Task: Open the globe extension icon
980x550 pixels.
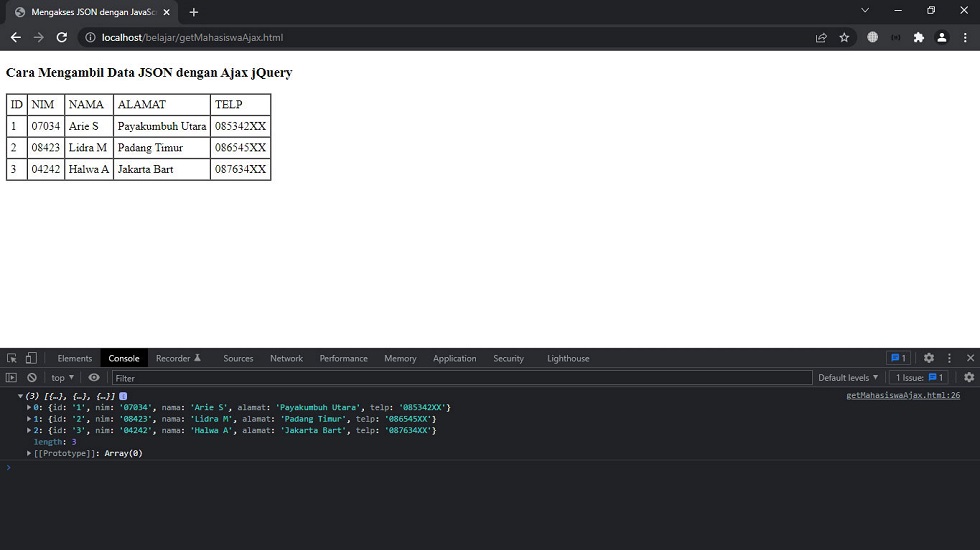Action: (x=872, y=38)
